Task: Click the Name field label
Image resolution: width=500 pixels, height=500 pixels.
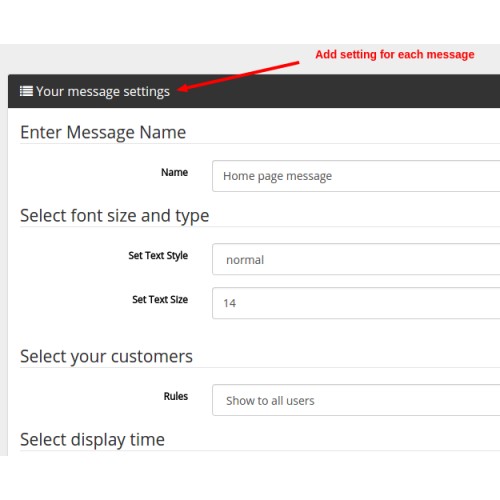Action: click(x=174, y=172)
